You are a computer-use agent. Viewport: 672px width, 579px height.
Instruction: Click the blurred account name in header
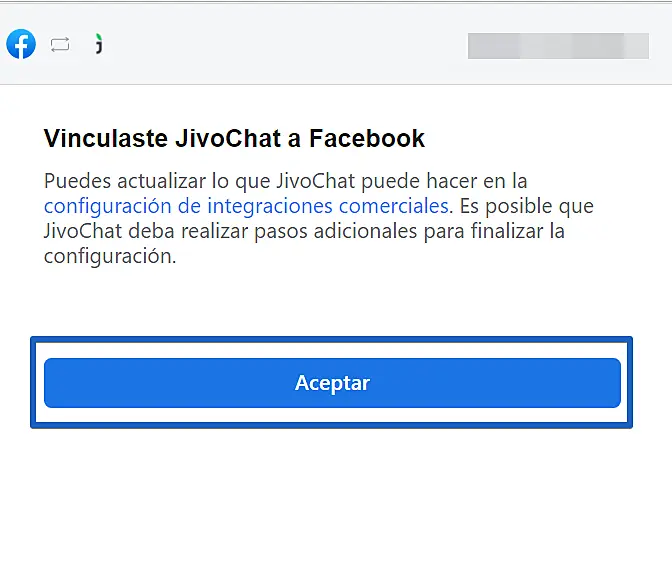(558, 46)
